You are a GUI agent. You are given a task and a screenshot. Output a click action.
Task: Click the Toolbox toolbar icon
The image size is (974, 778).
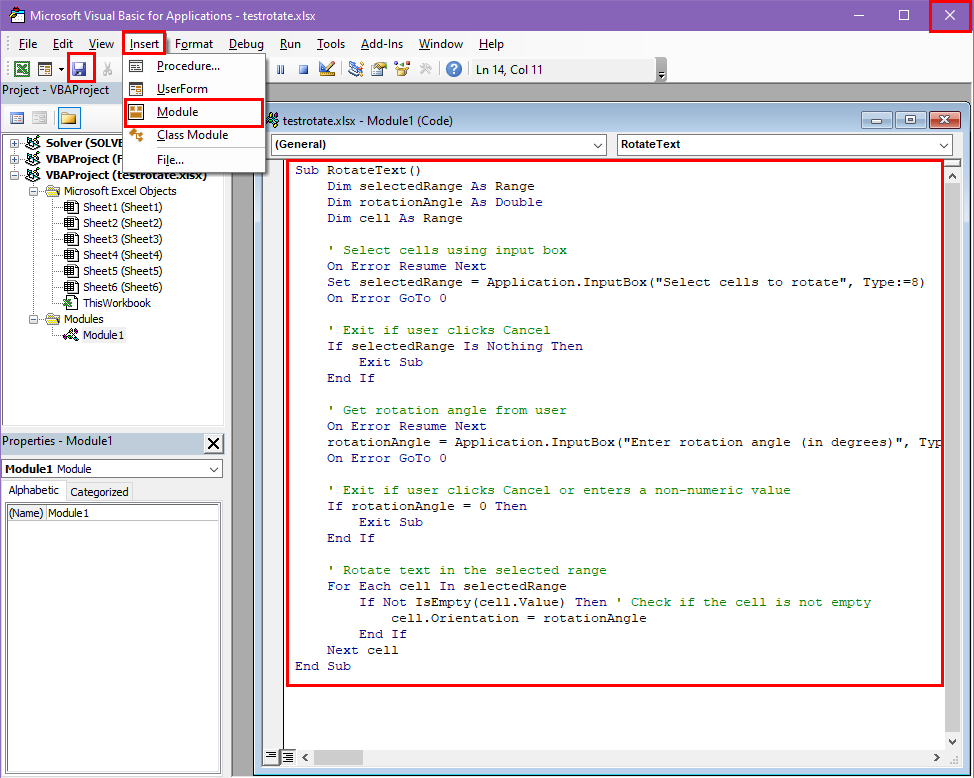[x=426, y=69]
